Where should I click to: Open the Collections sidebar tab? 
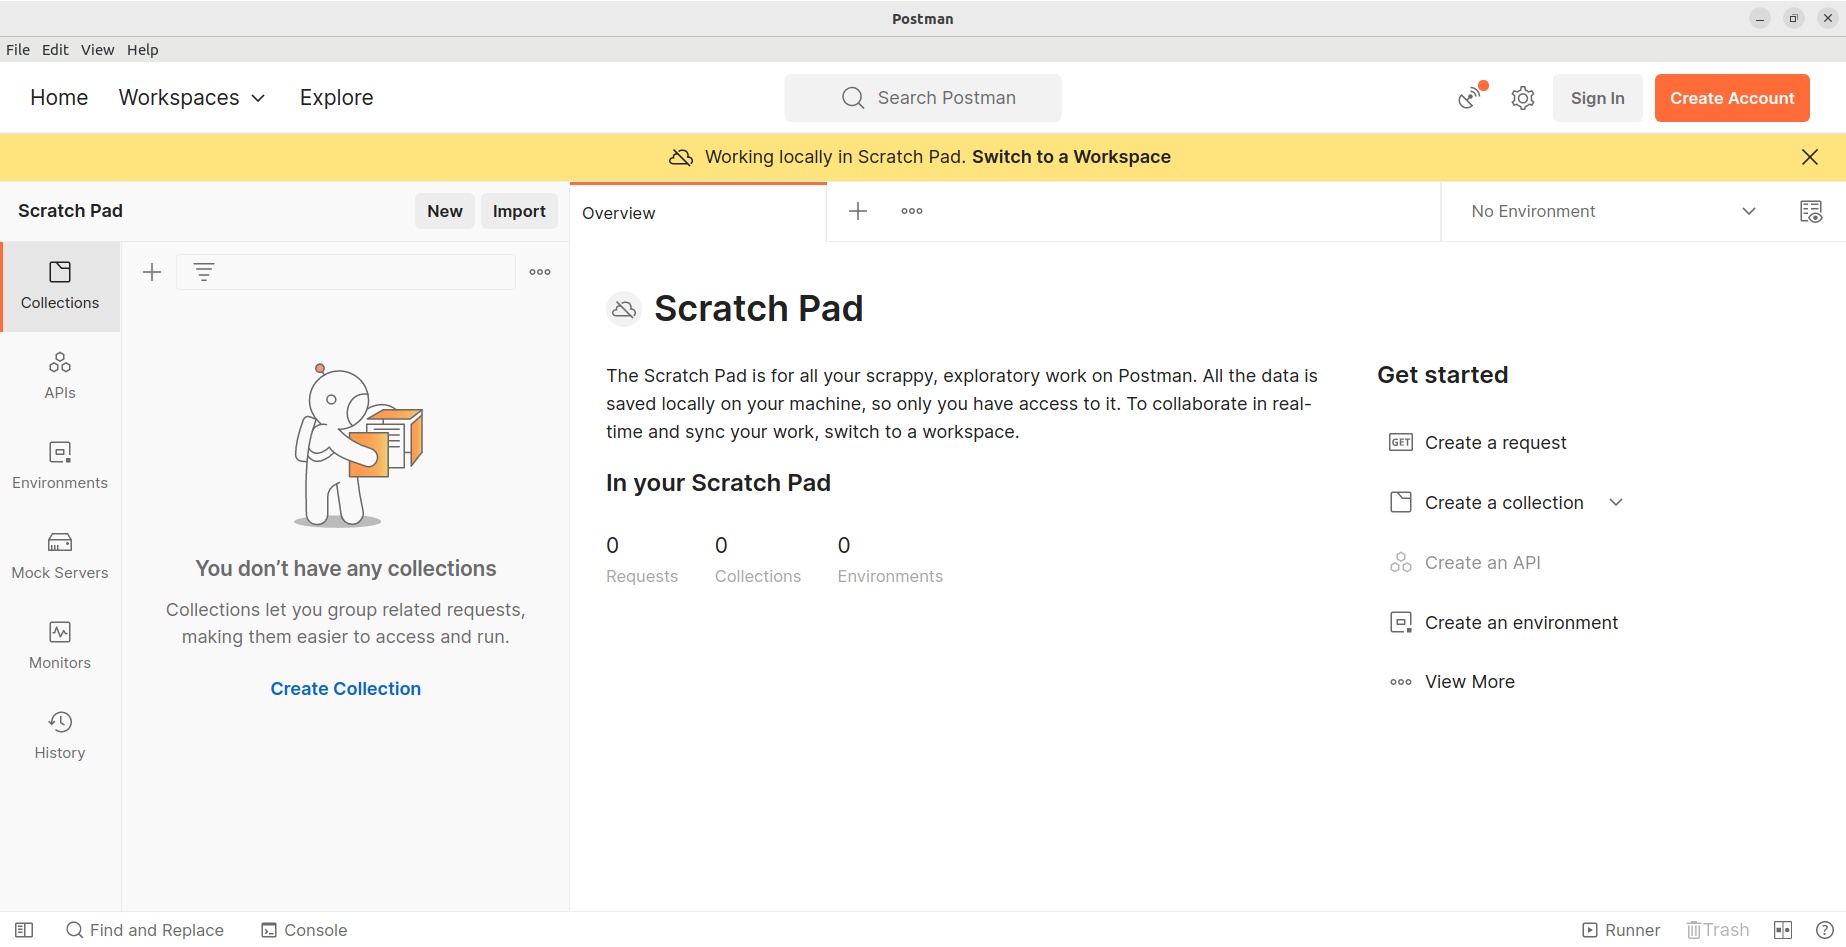[x=60, y=286]
